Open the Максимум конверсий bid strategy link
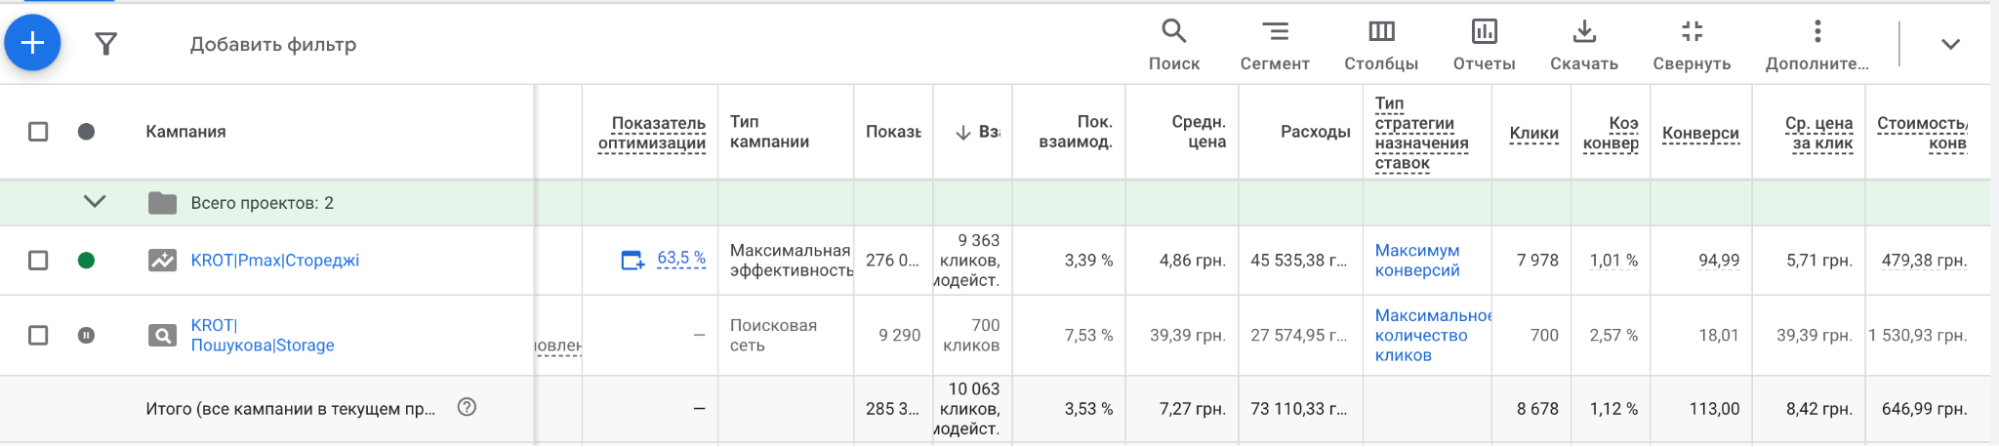The image size is (1999, 447). click(x=1417, y=260)
